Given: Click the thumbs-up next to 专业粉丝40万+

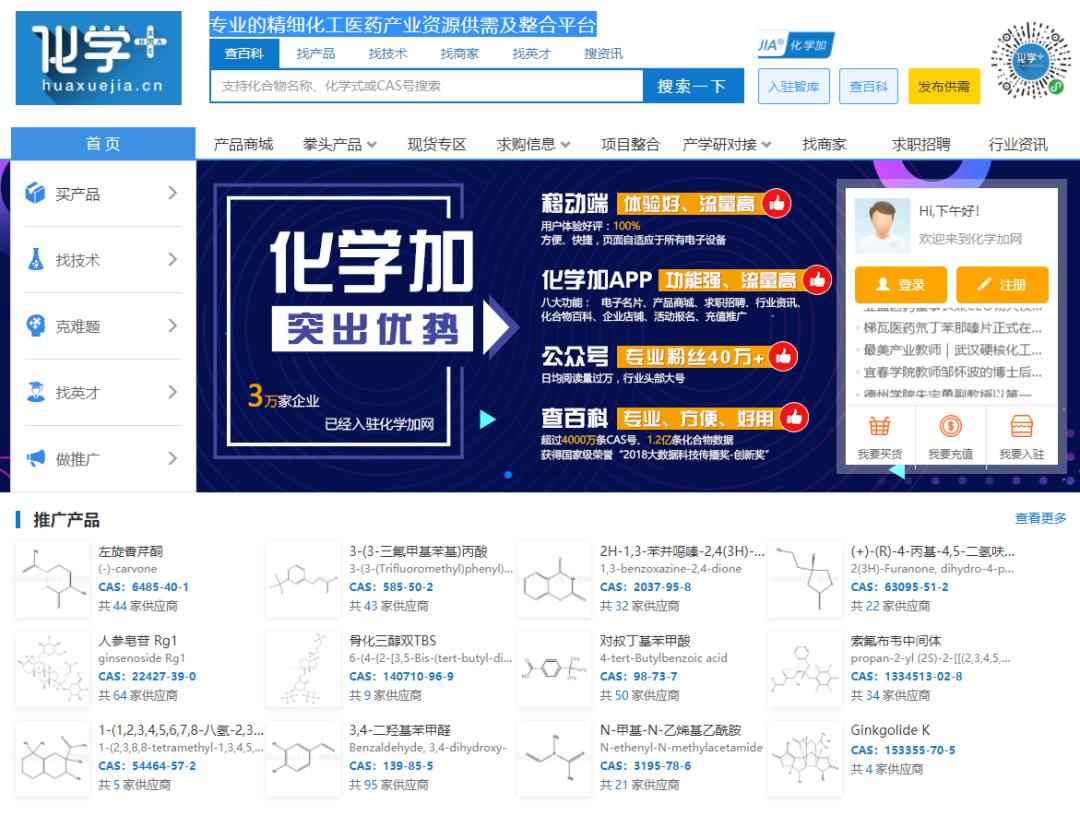Looking at the screenshot, I should [x=783, y=357].
